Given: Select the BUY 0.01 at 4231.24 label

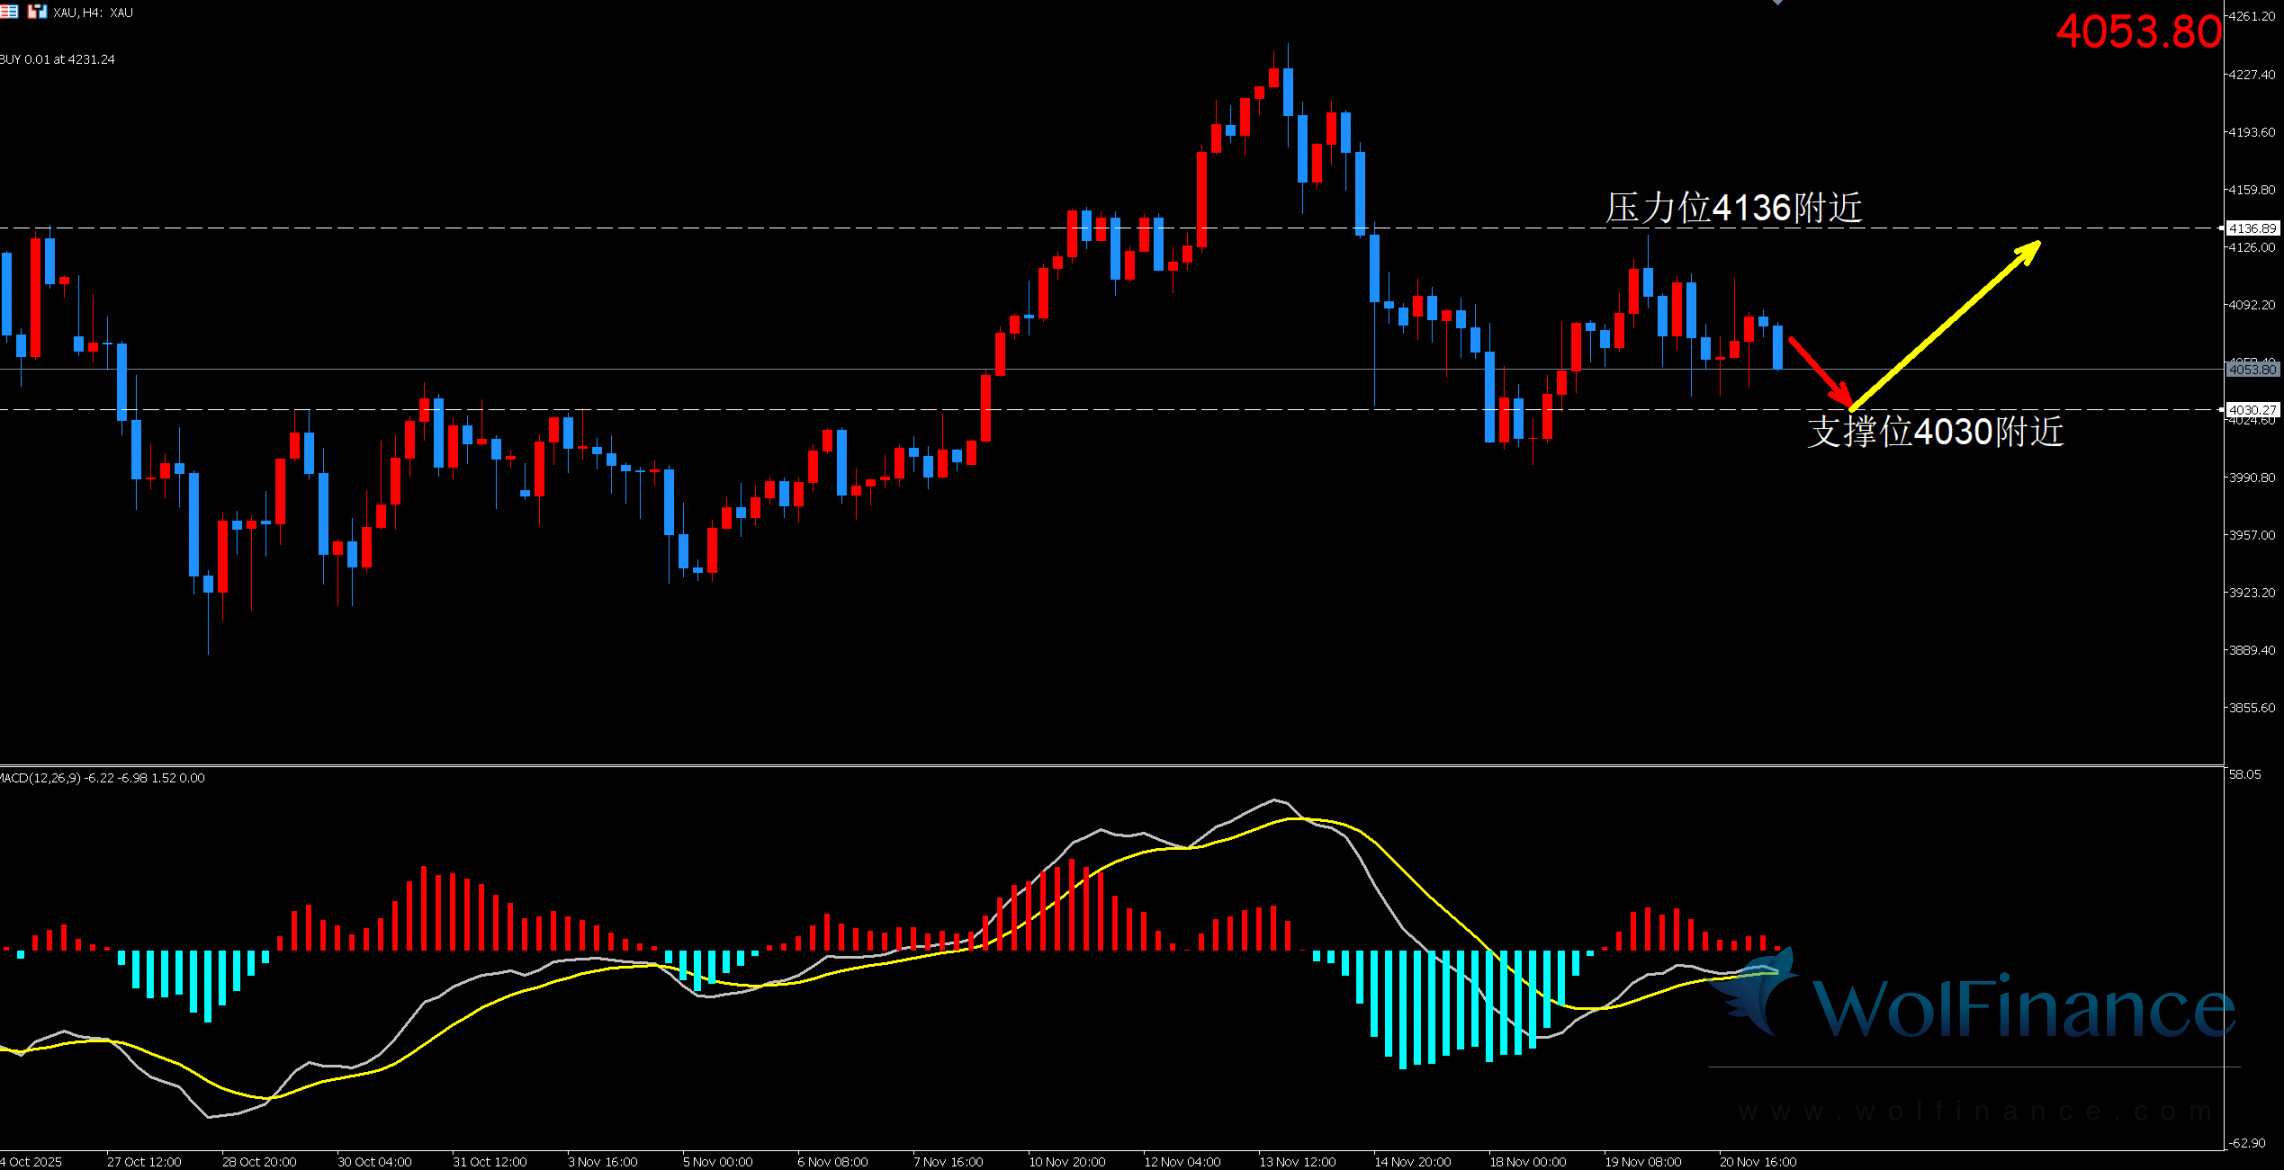Looking at the screenshot, I should click(x=58, y=59).
